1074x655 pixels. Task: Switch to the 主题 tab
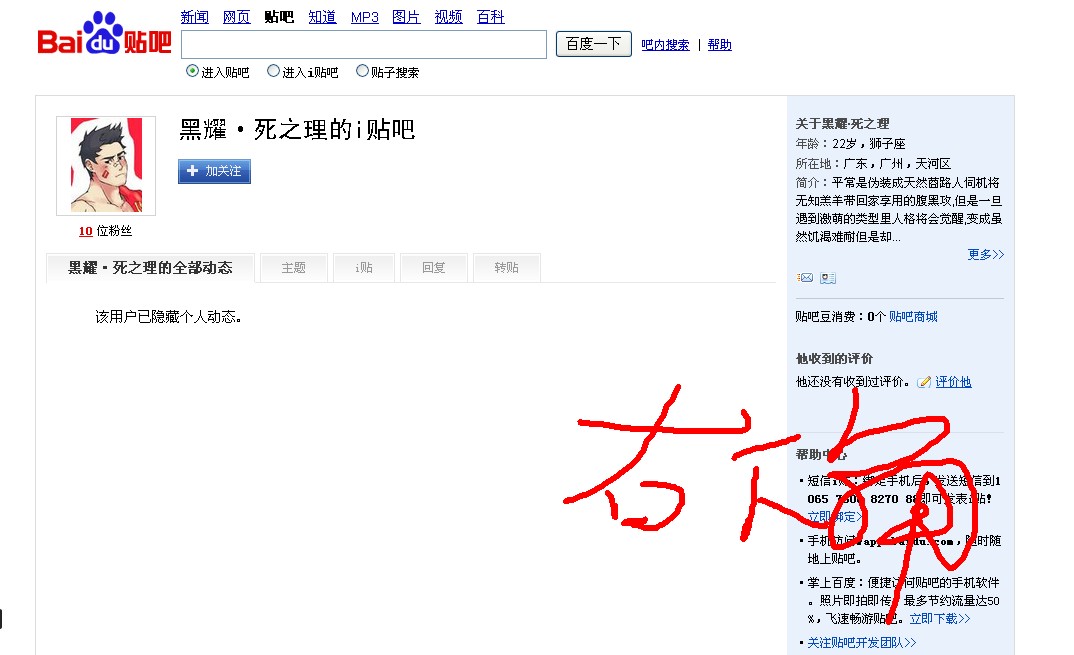point(294,268)
